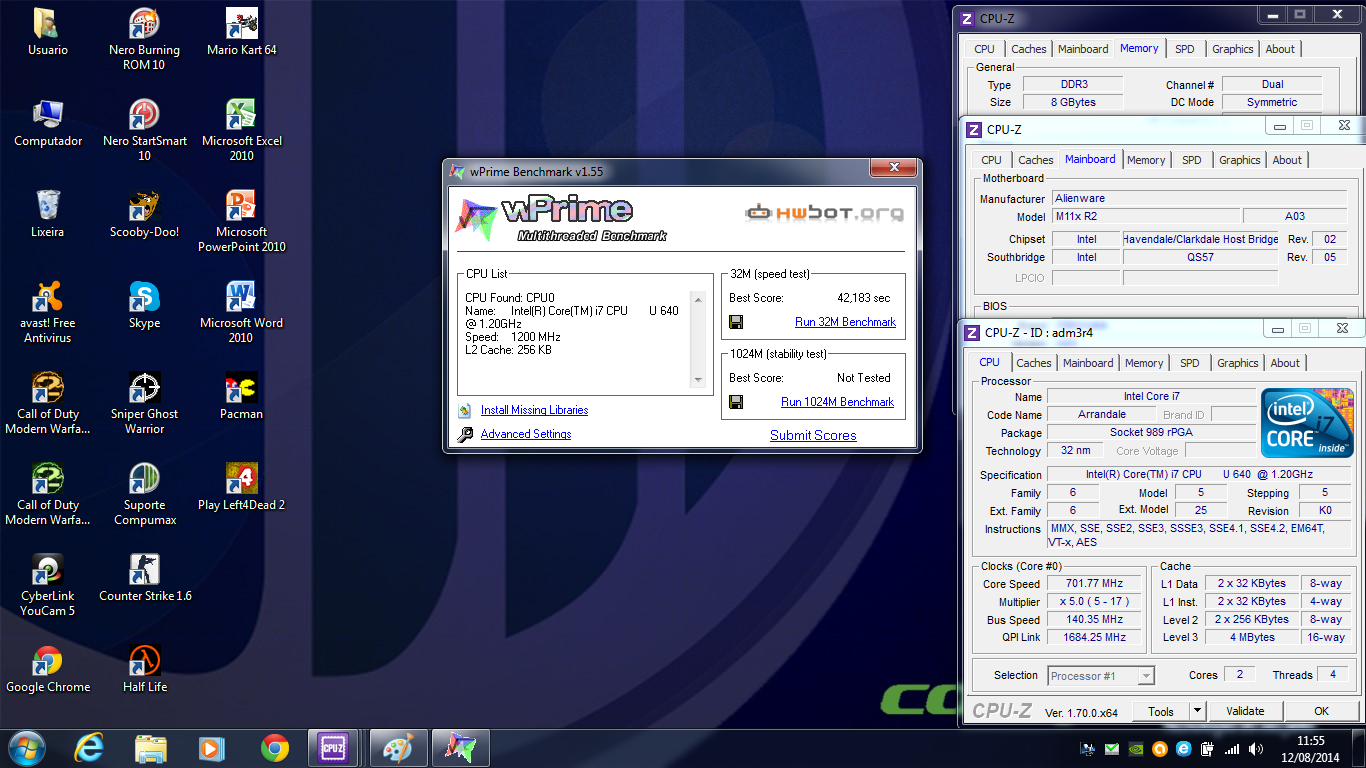Select the Usuario folder icon
This screenshot has width=1366, height=768.
click(x=48, y=32)
